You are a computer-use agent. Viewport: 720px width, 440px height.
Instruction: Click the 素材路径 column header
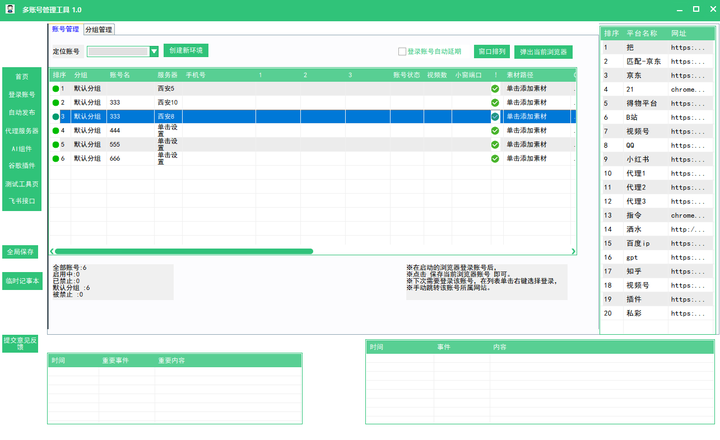[x=537, y=75]
